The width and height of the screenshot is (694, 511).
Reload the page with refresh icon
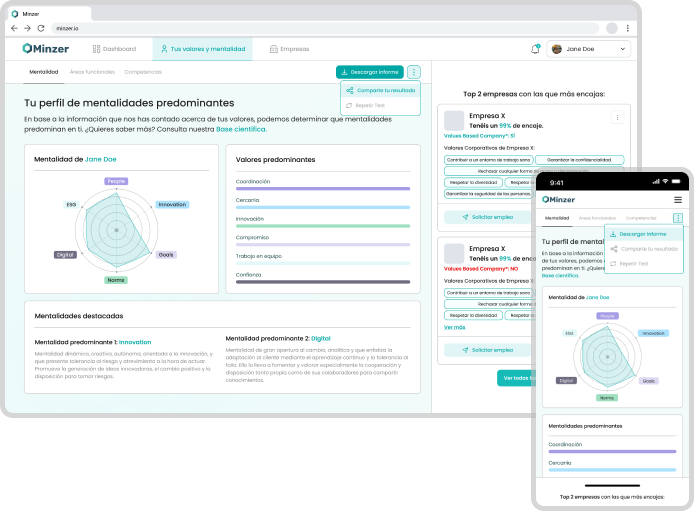click(41, 28)
